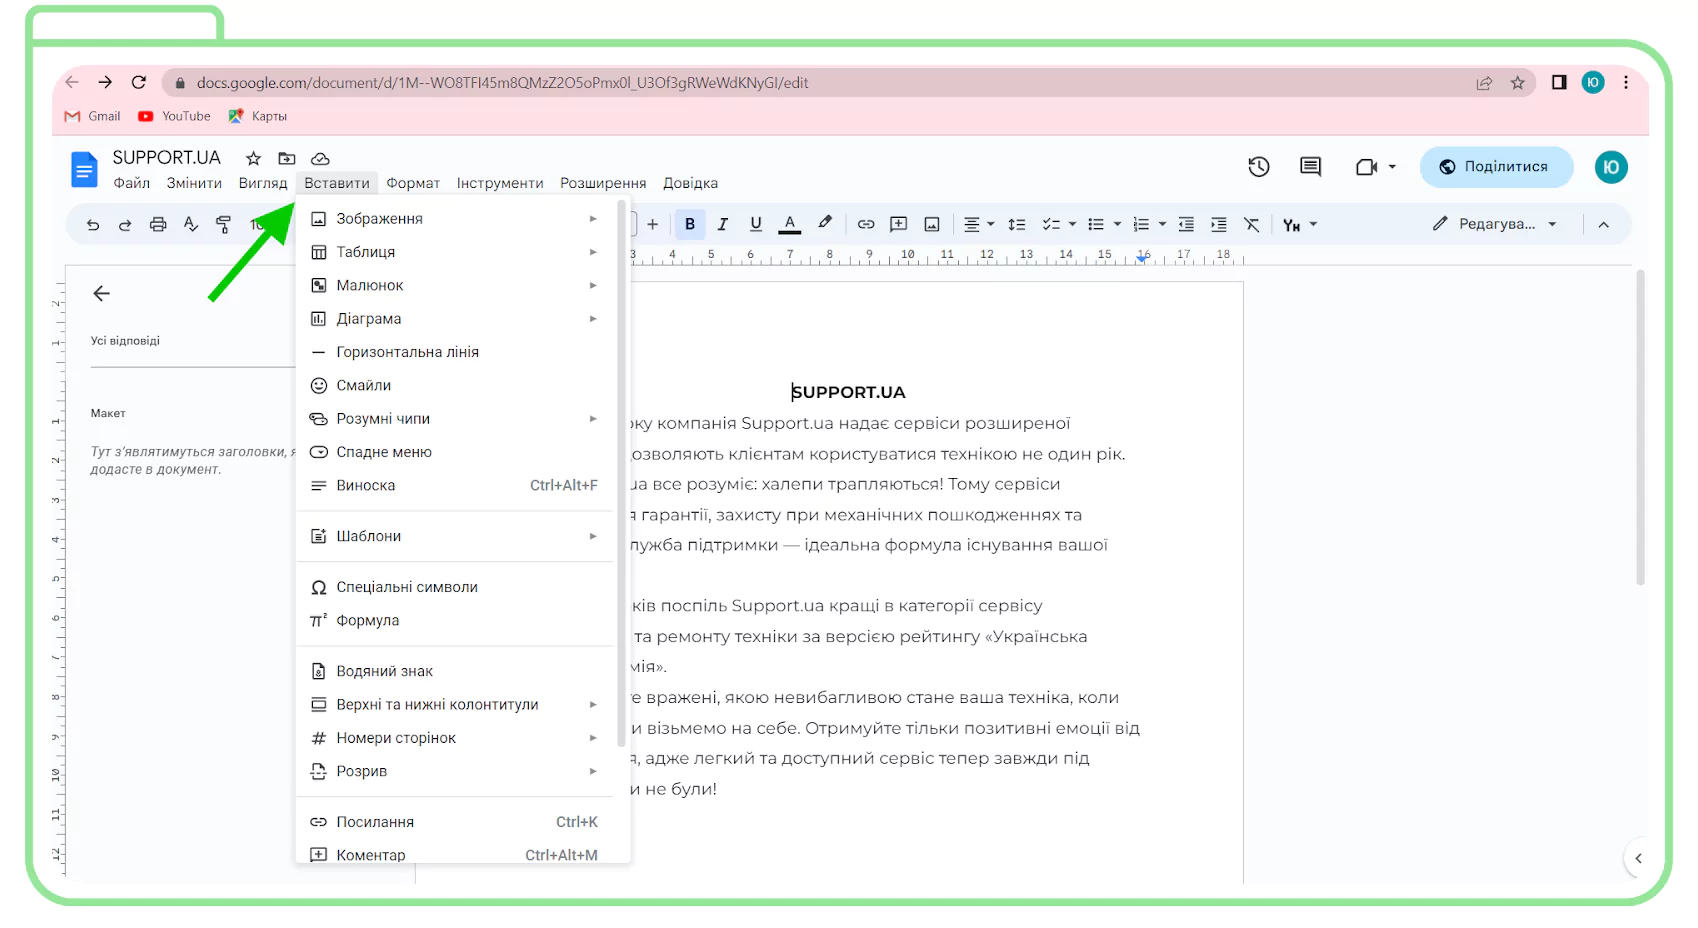Expand the Малюнок submenu
1698x928 pixels.
(455, 285)
